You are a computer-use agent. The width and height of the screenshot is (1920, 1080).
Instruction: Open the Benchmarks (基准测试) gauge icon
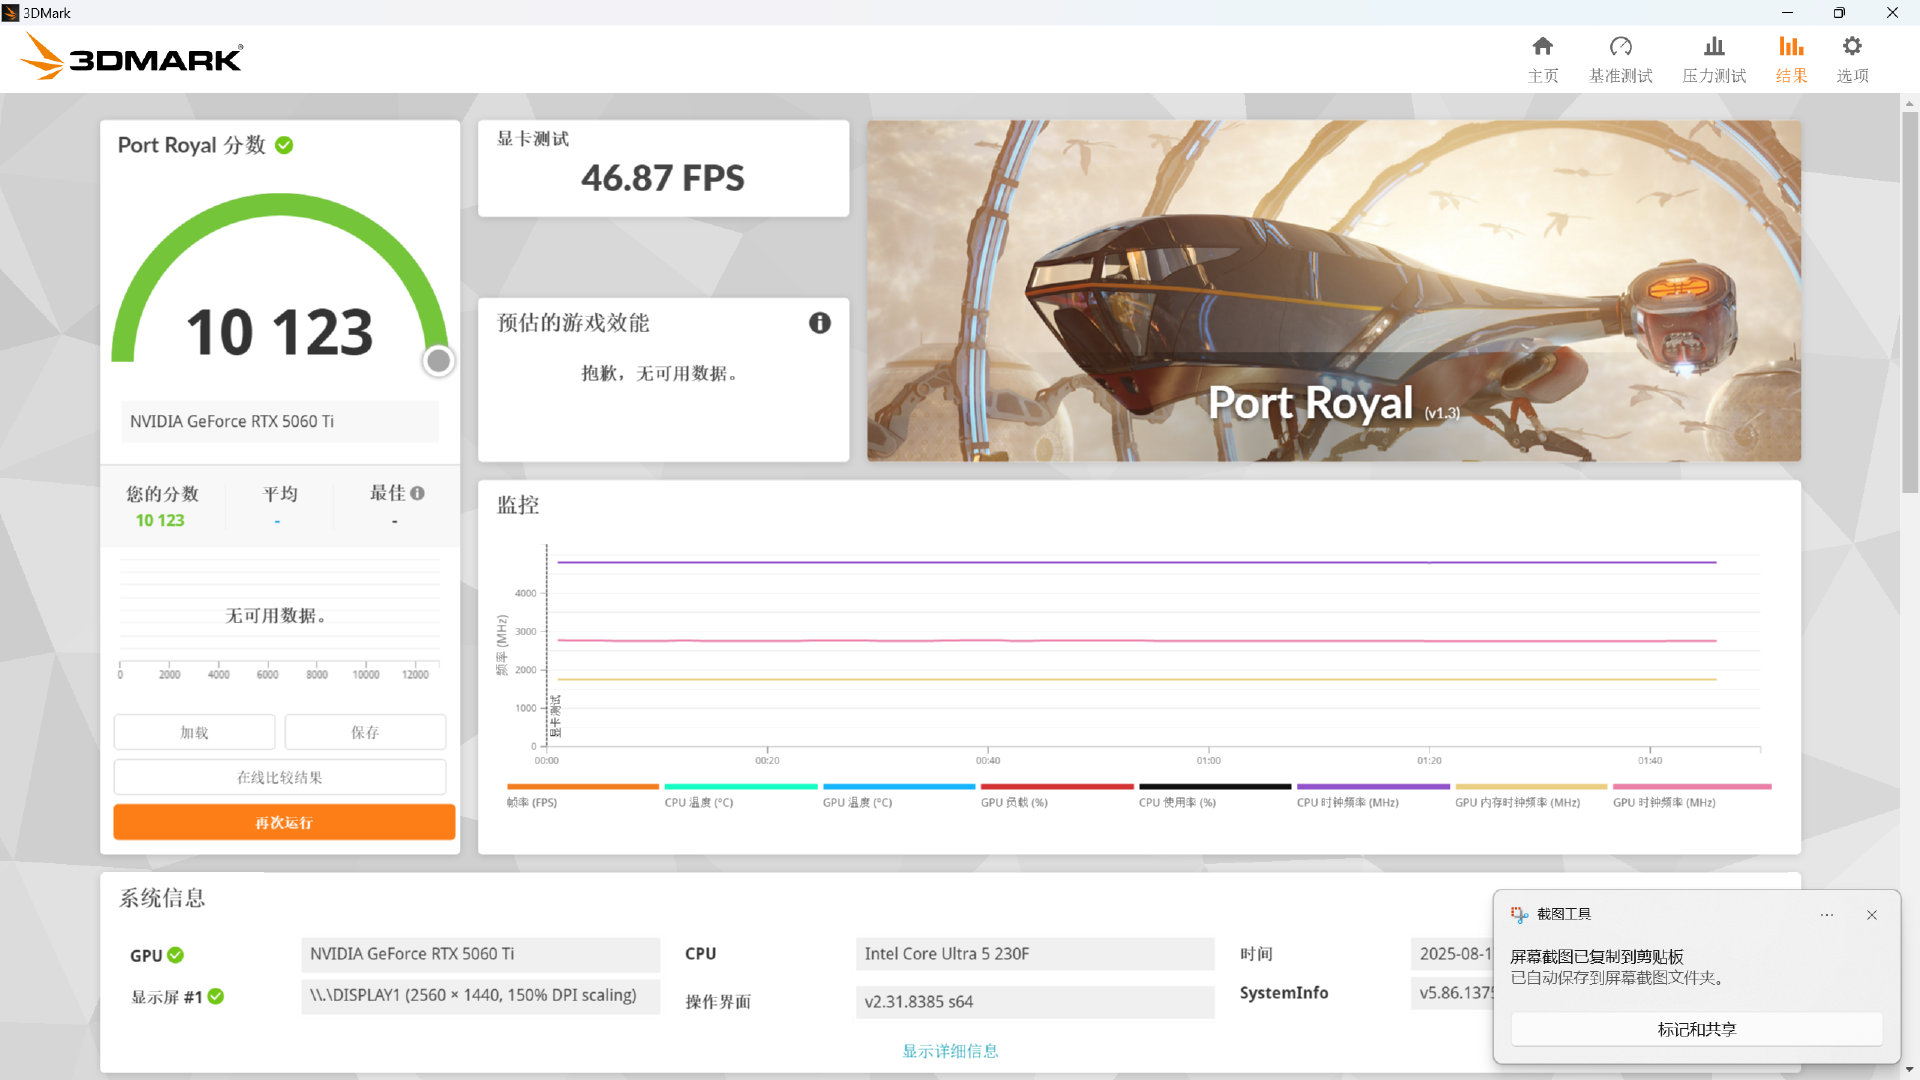pyautogui.click(x=1620, y=47)
